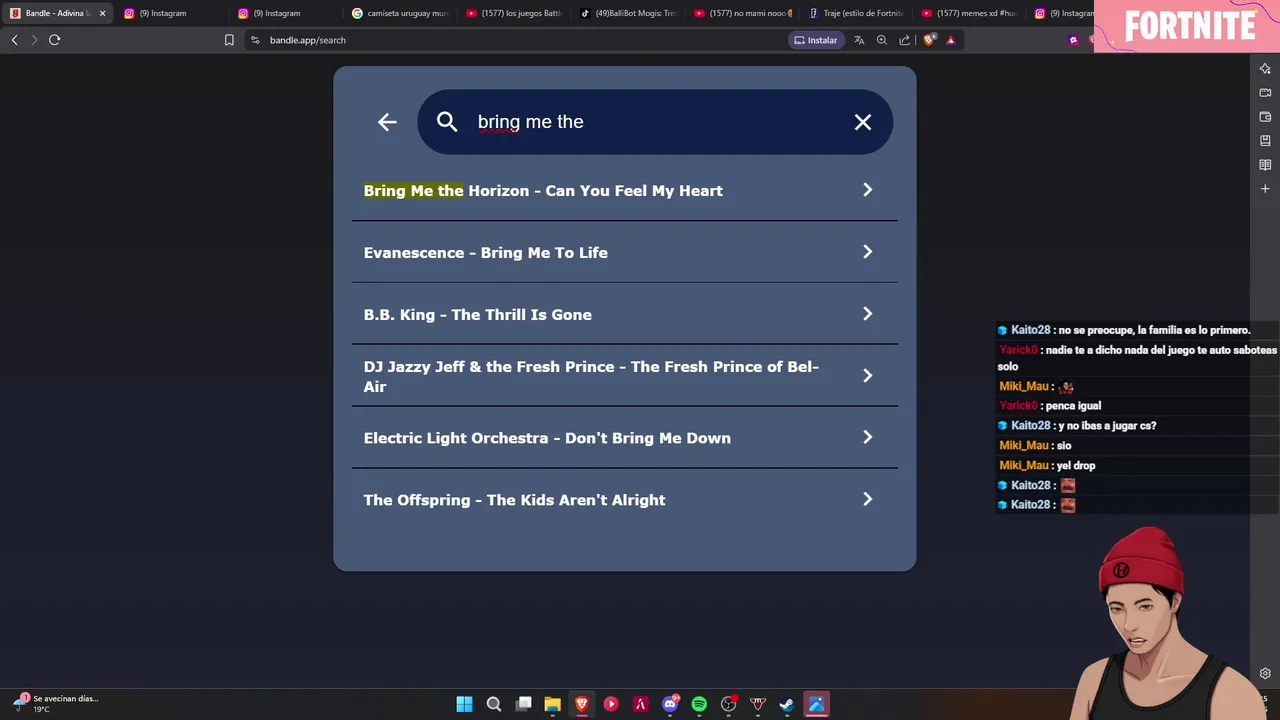
Task: Open Leo AI sparkle icon in sidebar
Action: (x=1265, y=69)
